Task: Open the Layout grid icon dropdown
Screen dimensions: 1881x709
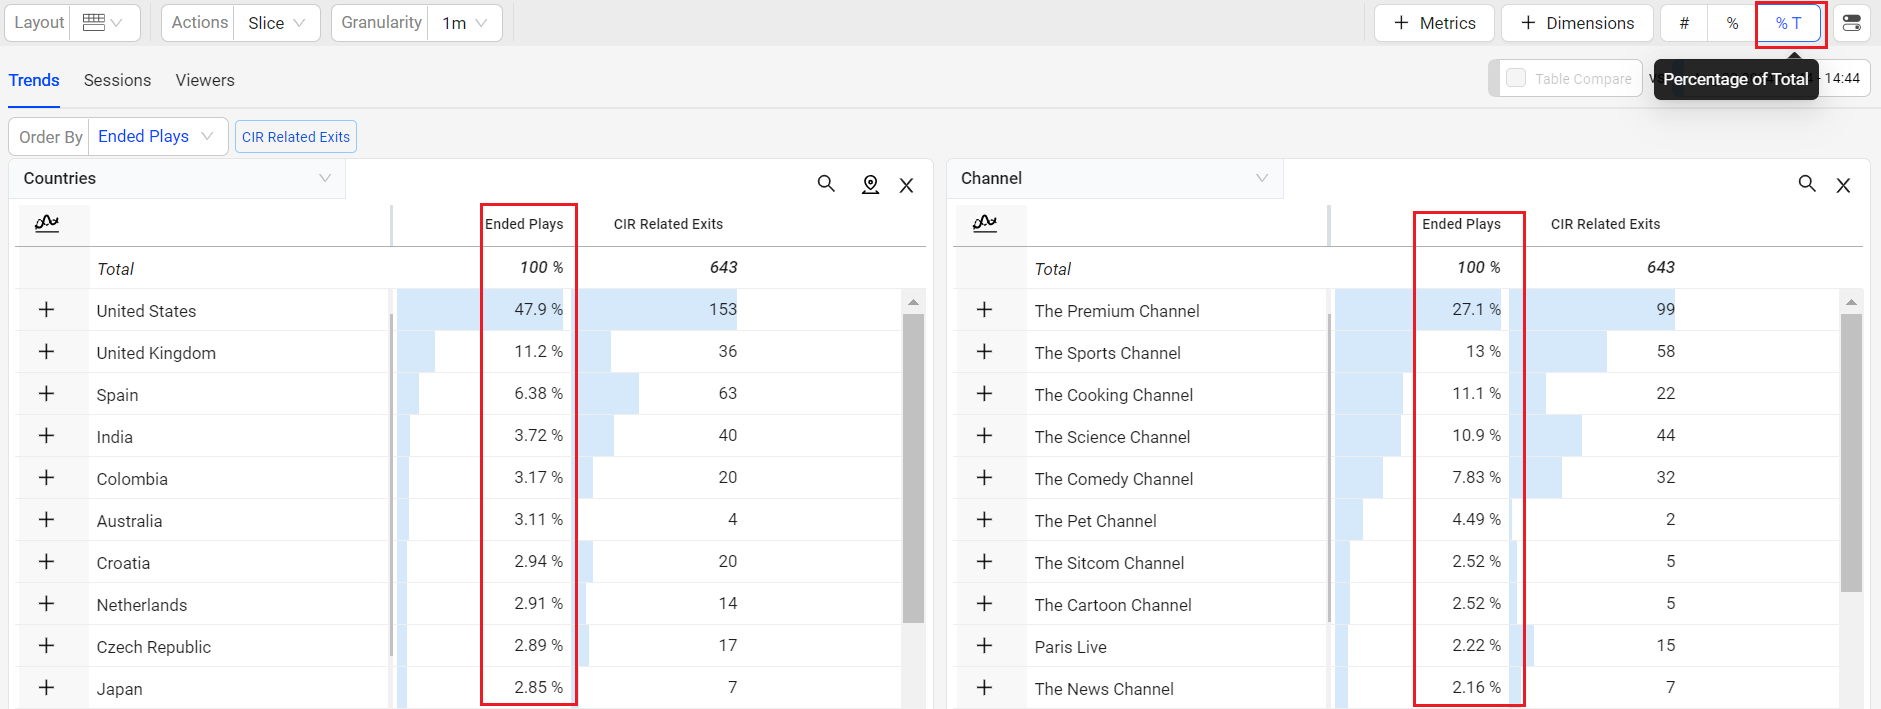Action: pyautogui.click(x=104, y=23)
